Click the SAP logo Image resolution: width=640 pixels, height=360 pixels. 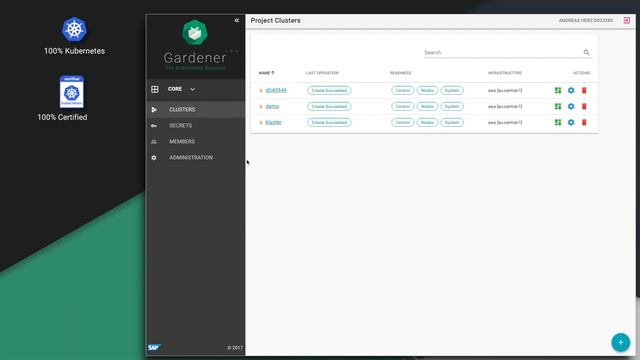[154, 347]
